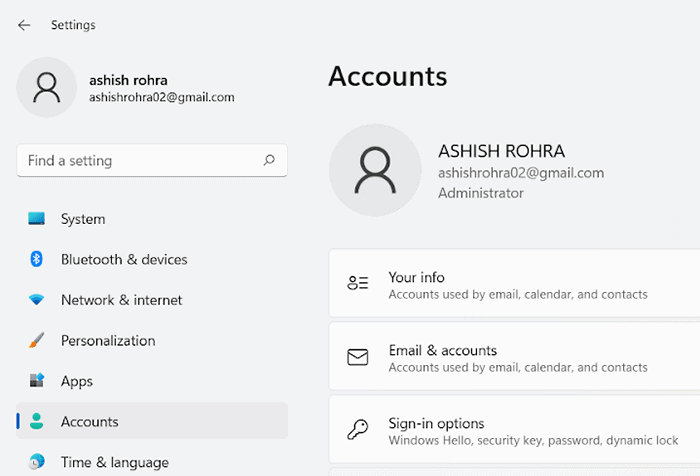The width and height of the screenshot is (700, 476).
Task: Click the Sign-in options key icon
Action: [x=358, y=430]
